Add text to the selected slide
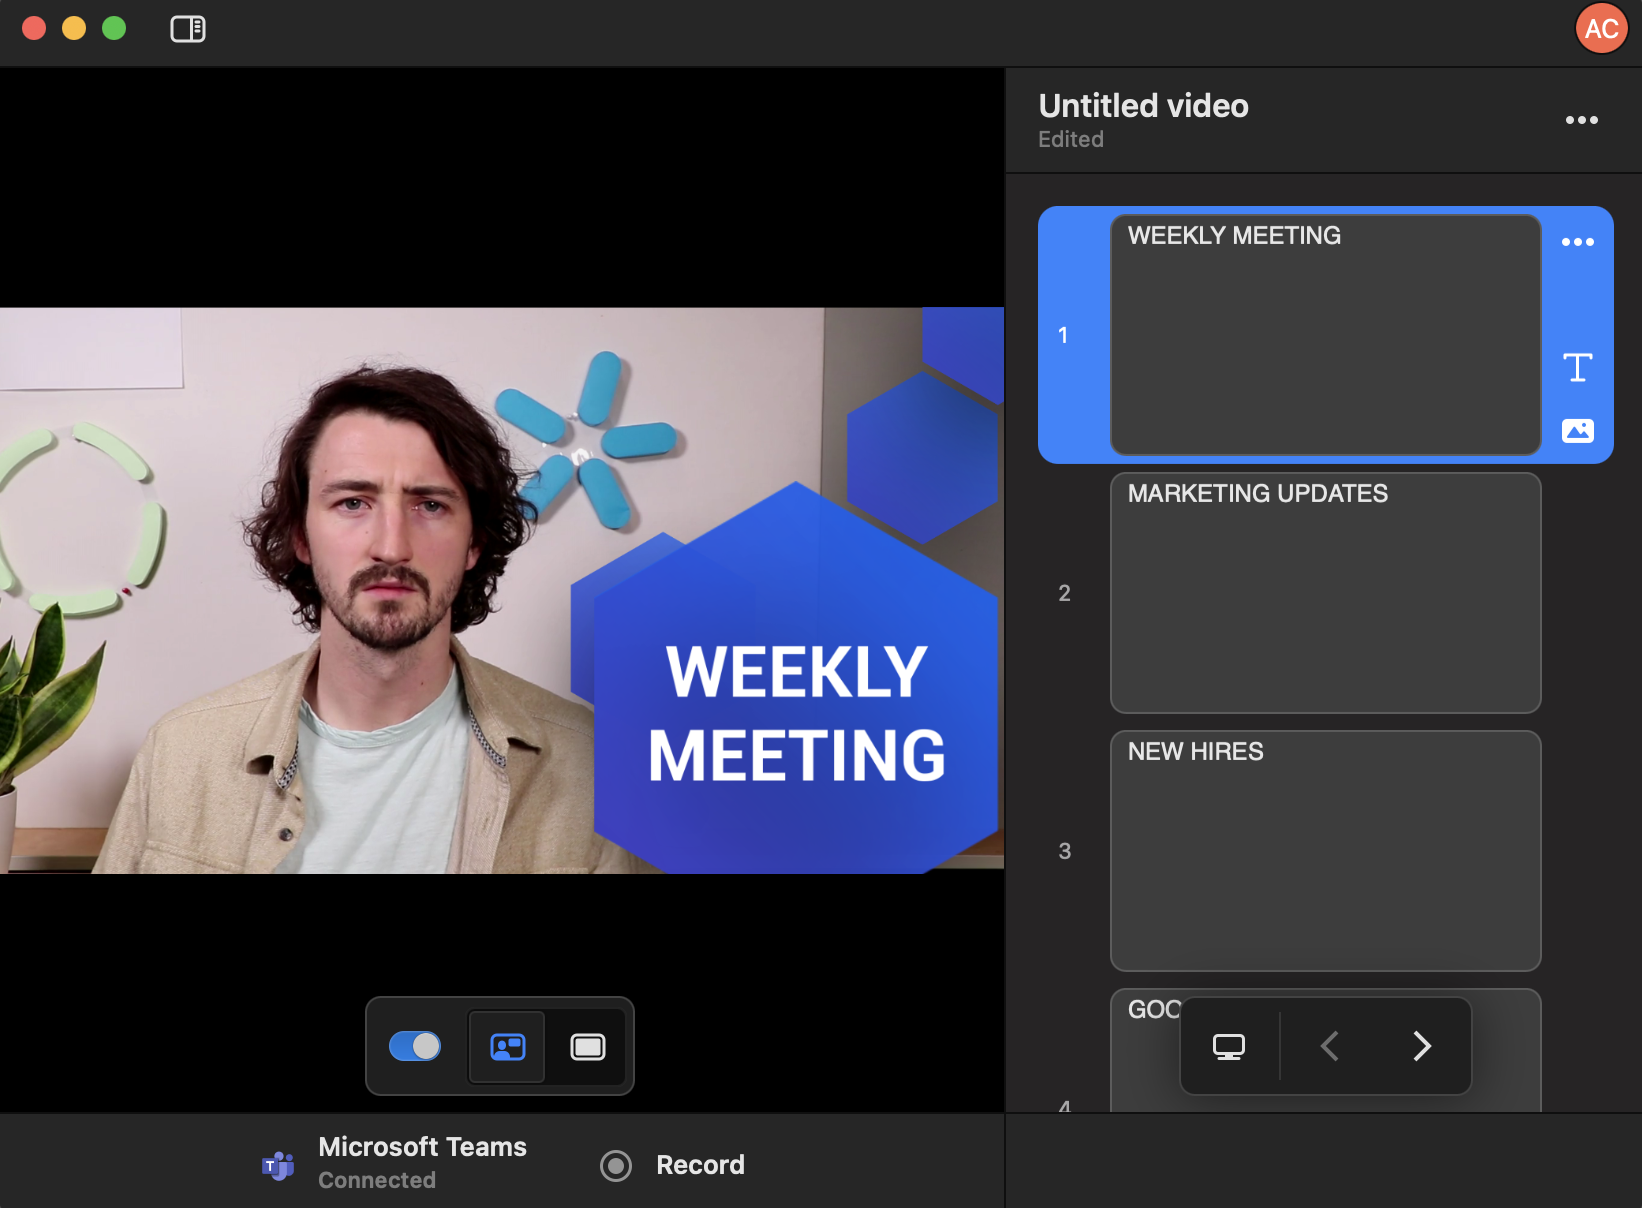 [1577, 368]
